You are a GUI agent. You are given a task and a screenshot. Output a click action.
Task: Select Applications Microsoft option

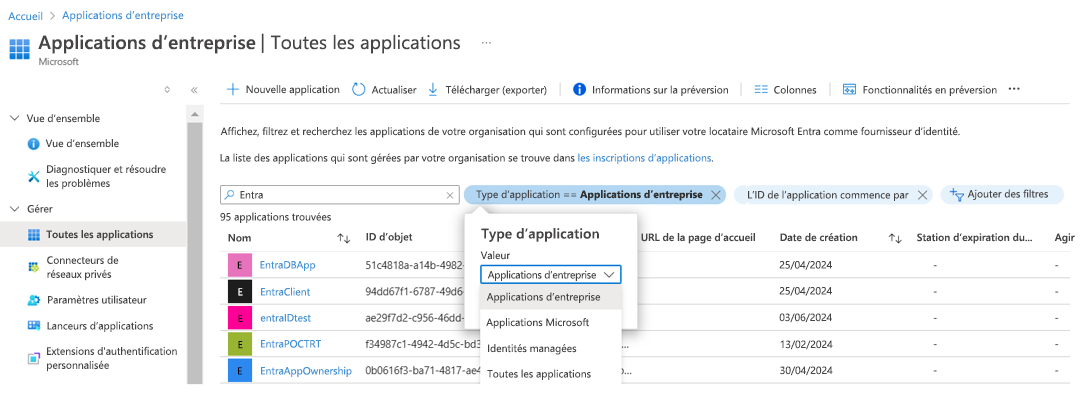[550, 323]
